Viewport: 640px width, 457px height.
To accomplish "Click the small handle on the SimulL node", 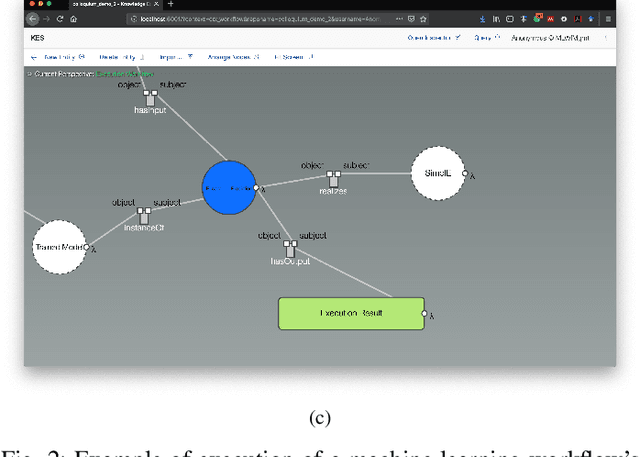I will [x=464, y=174].
